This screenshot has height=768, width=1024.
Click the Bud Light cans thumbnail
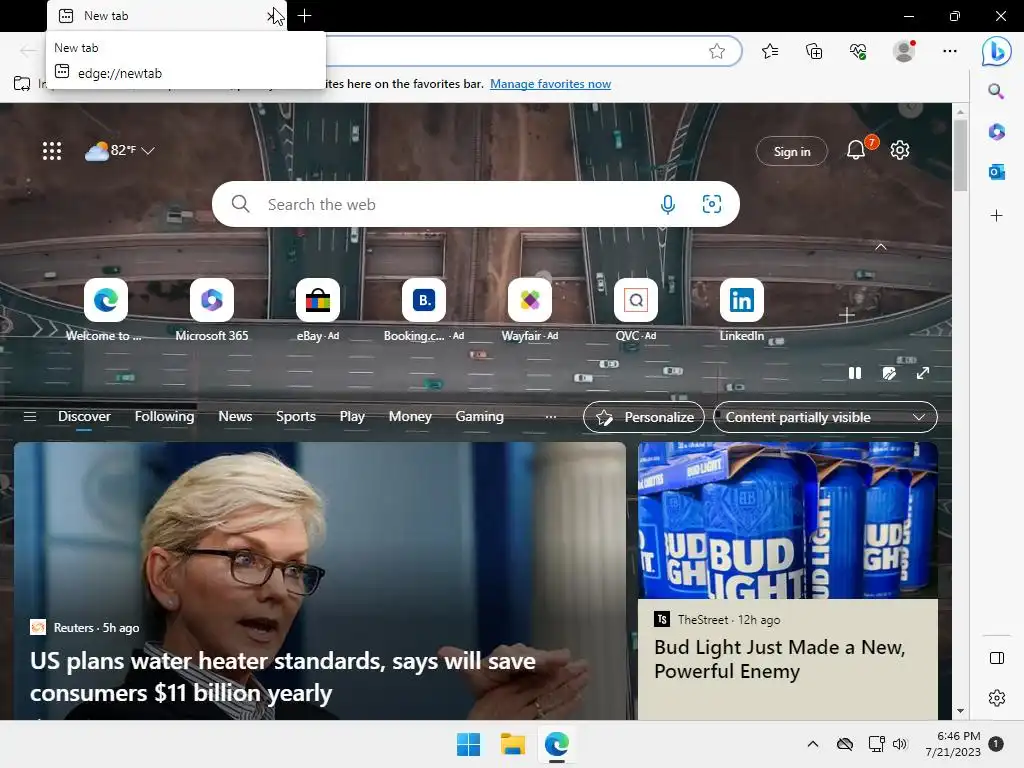pos(788,520)
